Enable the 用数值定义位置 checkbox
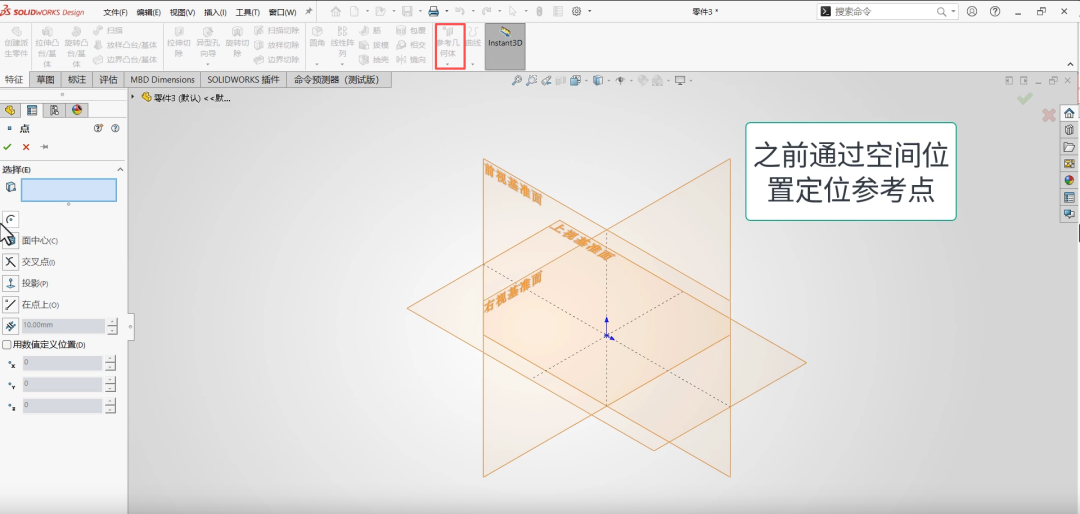 7,345
